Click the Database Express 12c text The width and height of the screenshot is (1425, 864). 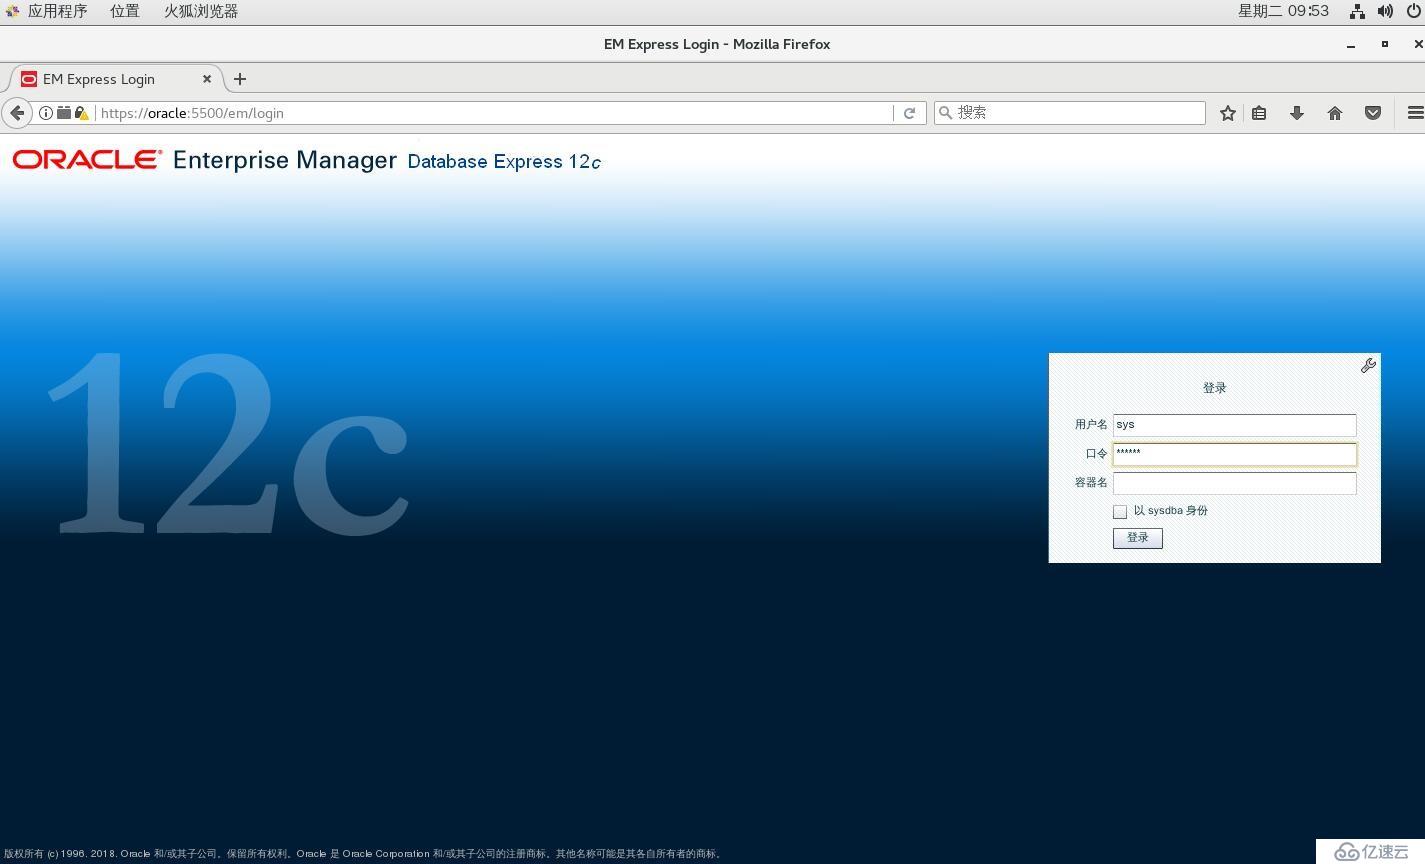point(504,161)
